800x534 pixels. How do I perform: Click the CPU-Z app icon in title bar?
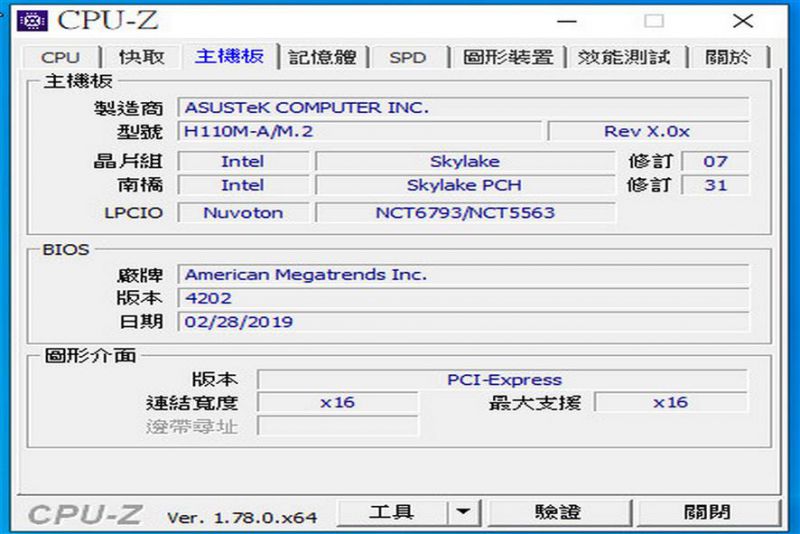coord(32,21)
